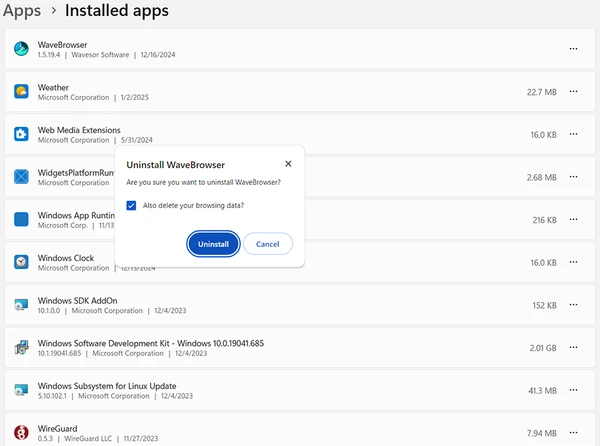Image resolution: width=600 pixels, height=446 pixels.
Task: Open more options menu for Weather
Action: coord(573,92)
